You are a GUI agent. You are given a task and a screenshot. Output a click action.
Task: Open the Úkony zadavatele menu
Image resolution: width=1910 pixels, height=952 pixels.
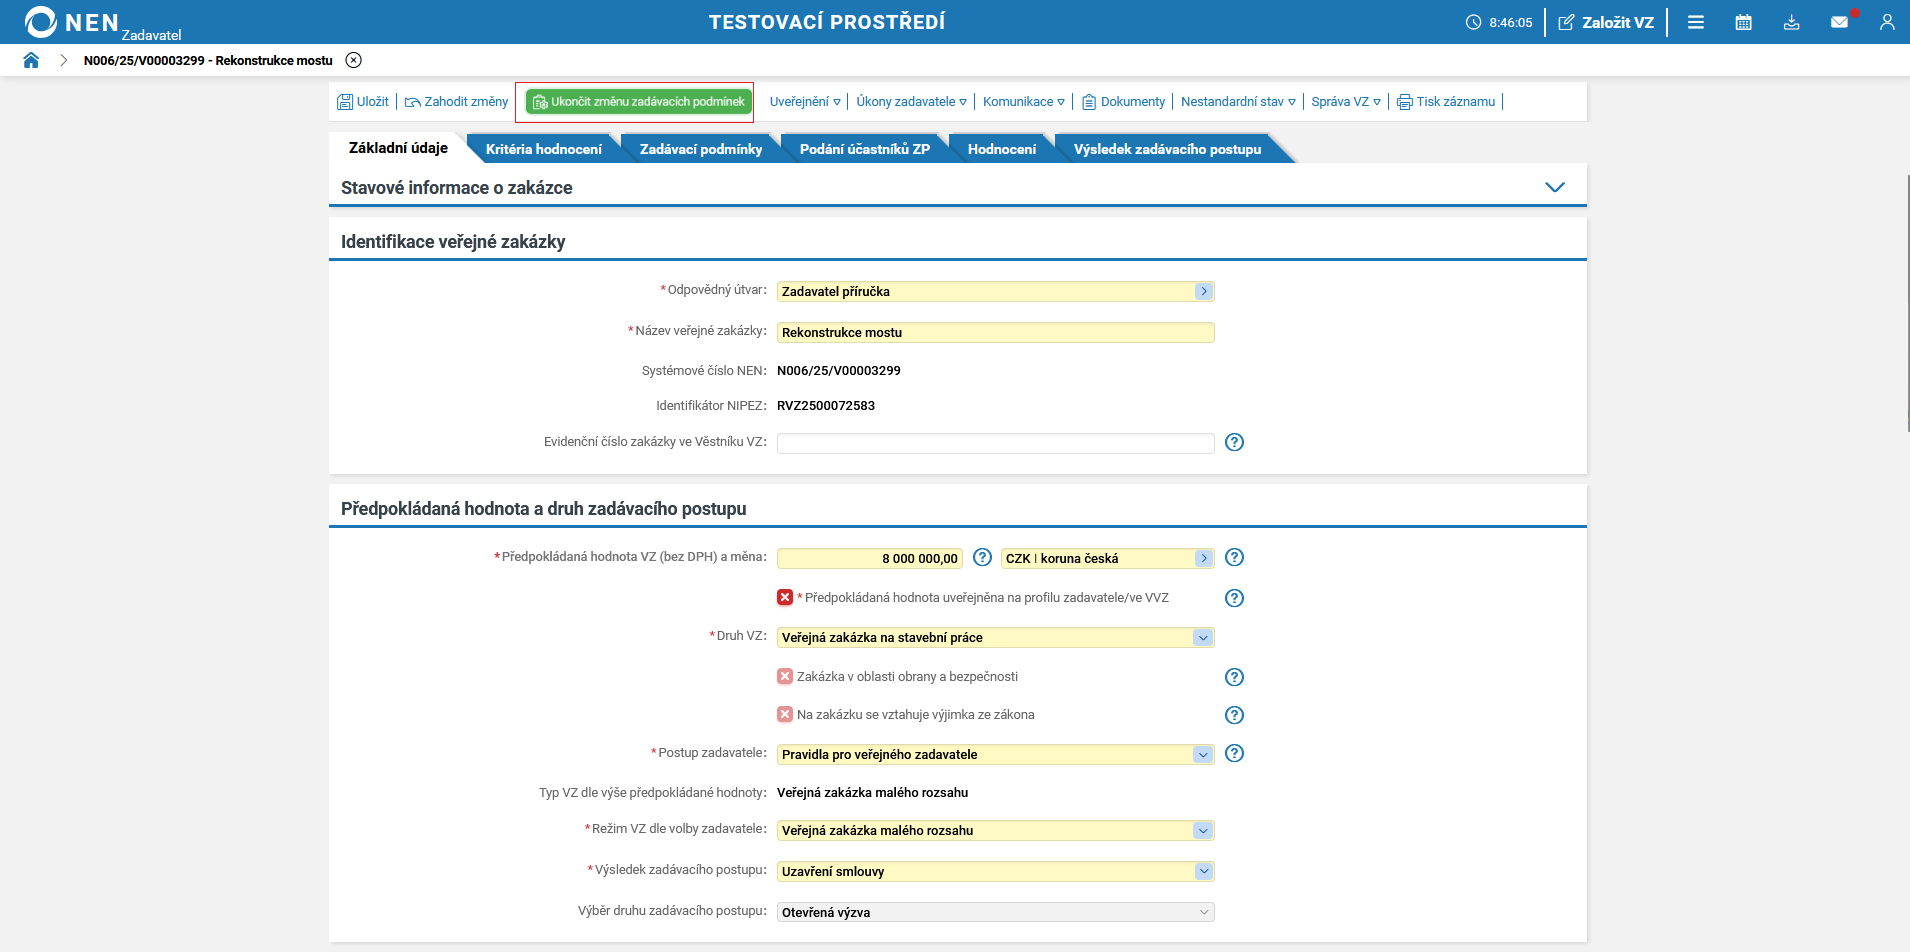pos(911,102)
